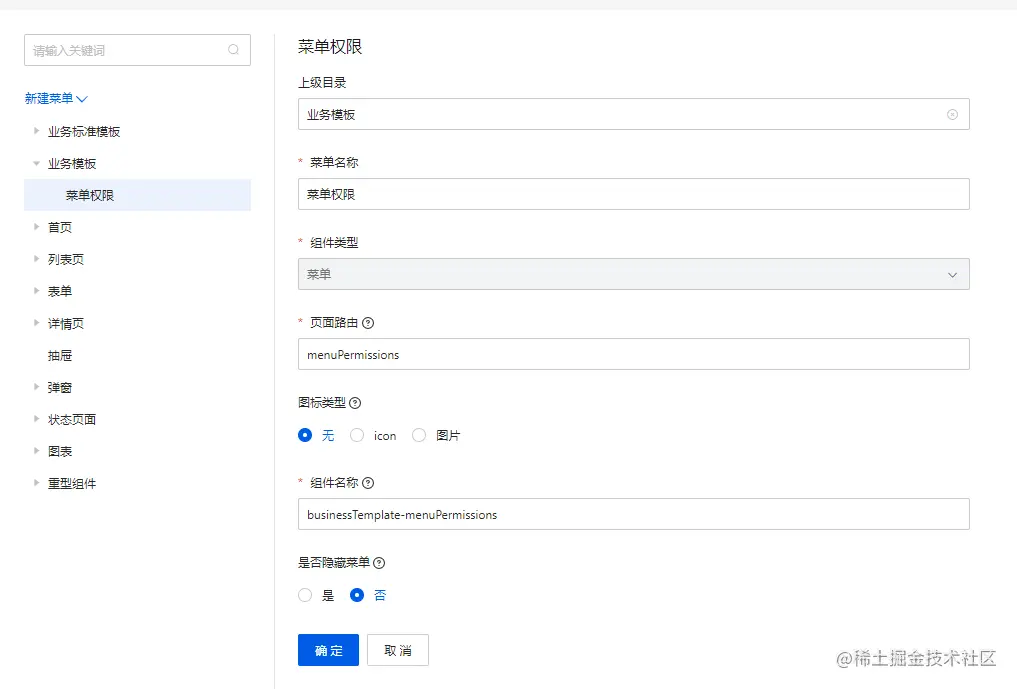Select the 列表页 tree label
Image resolution: width=1017 pixels, height=689 pixels.
point(66,260)
